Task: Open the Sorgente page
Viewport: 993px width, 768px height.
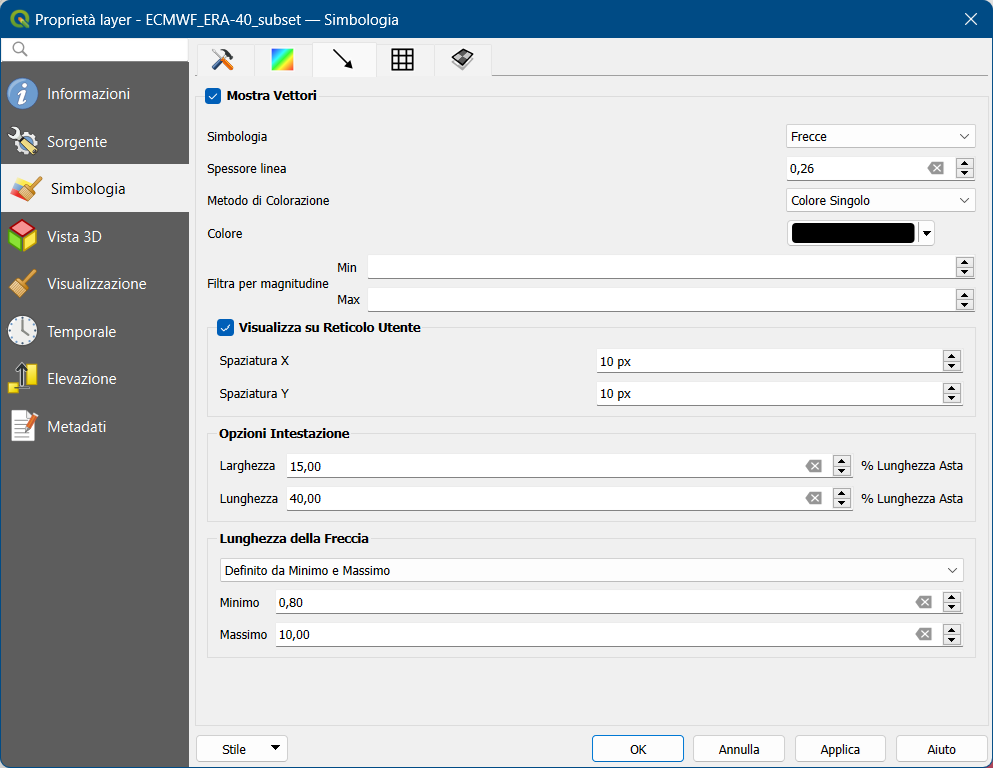Action: pos(95,141)
